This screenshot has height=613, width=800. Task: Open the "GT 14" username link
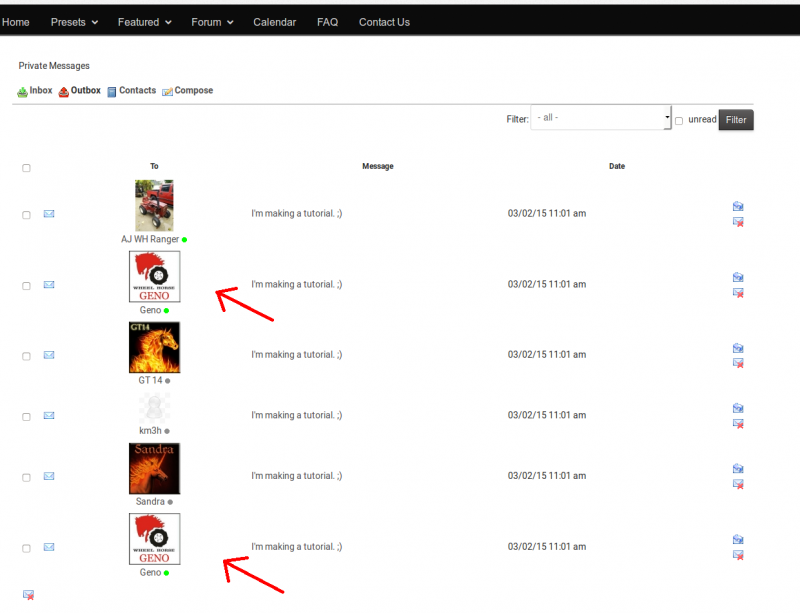tap(150, 381)
